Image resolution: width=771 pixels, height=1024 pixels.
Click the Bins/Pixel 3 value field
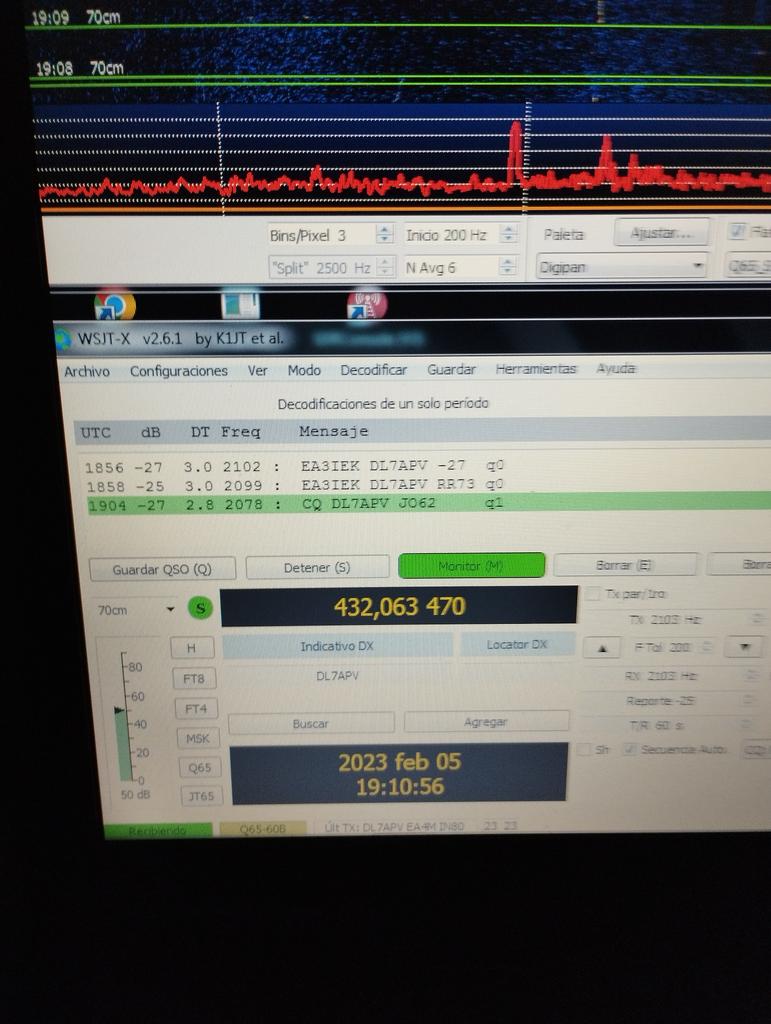(x=323, y=235)
